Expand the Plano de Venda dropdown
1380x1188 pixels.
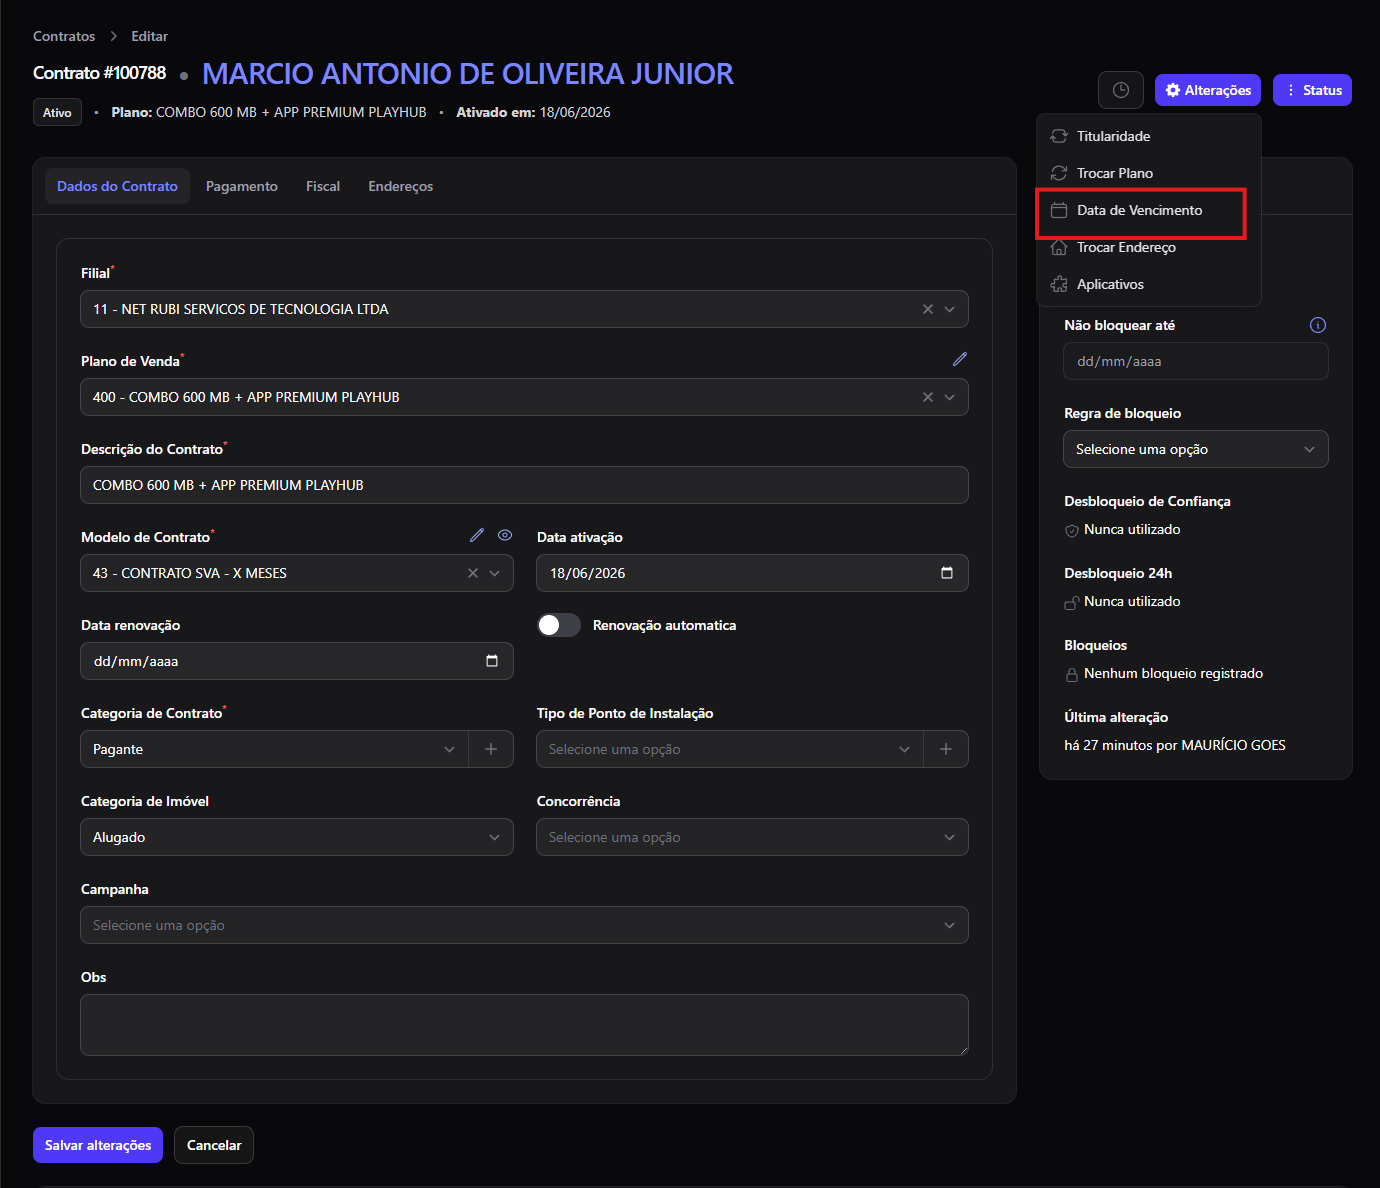pos(950,397)
